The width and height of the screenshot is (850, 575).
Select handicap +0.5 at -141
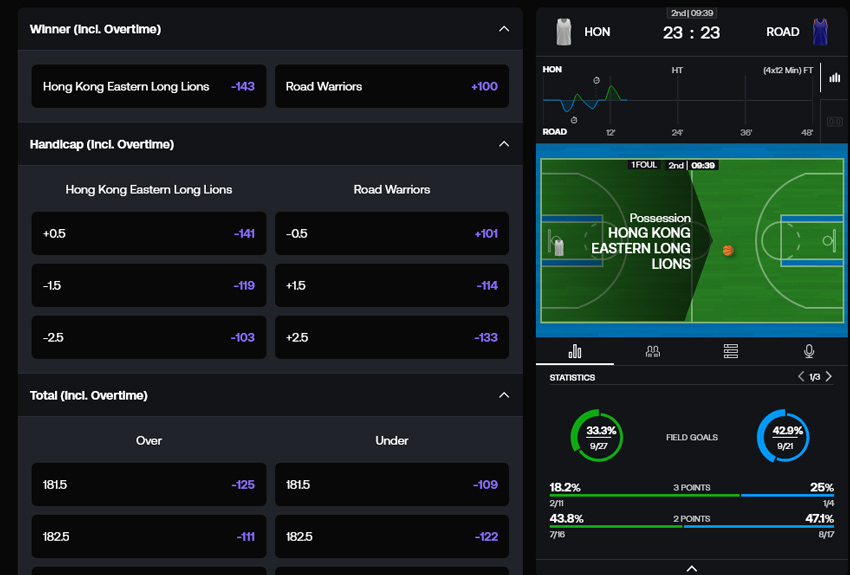[x=149, y=234]
